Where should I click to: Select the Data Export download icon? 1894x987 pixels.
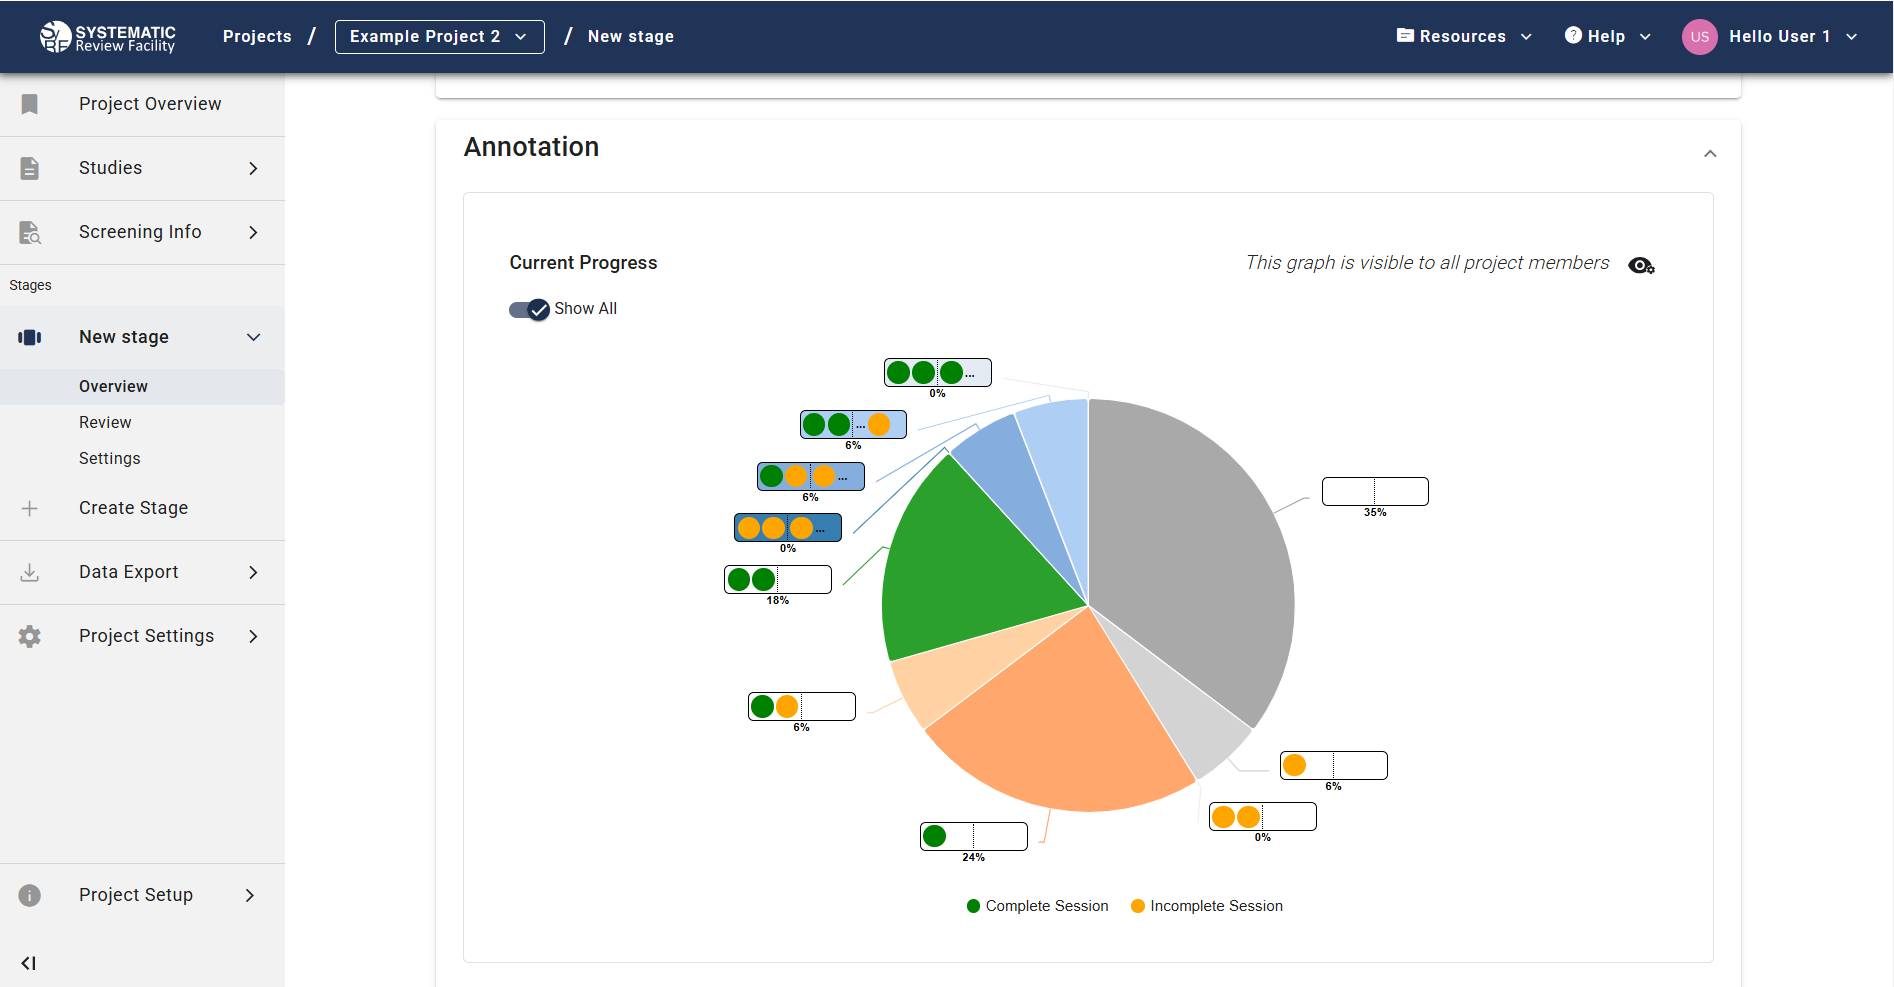(29, 572)
